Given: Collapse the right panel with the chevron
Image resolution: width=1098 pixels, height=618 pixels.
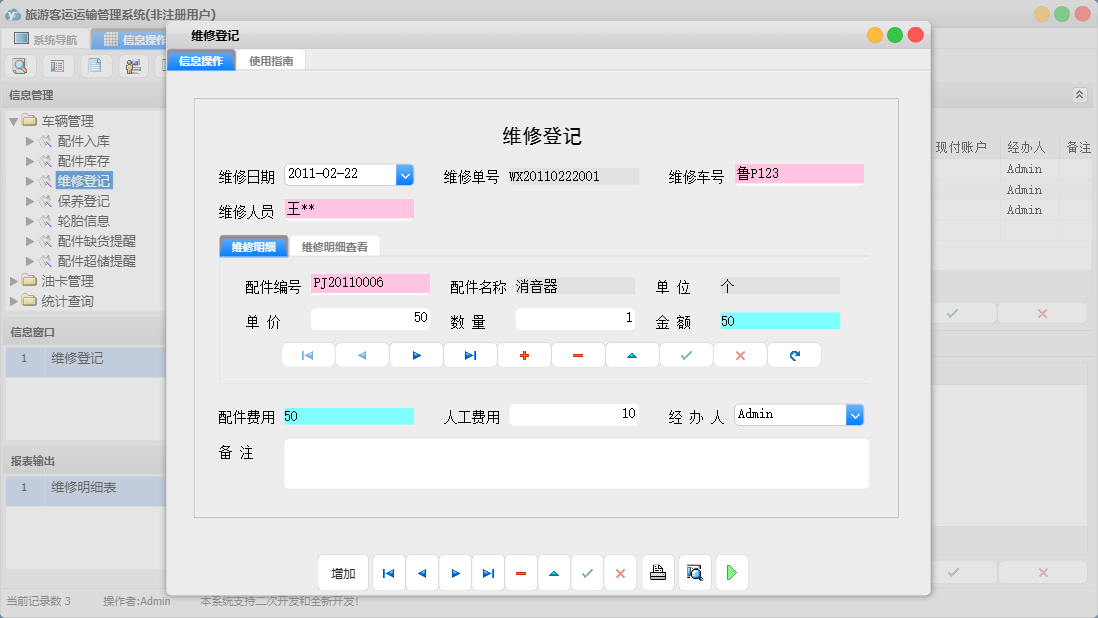Looking at the screenshot, I should [1079, 95].
